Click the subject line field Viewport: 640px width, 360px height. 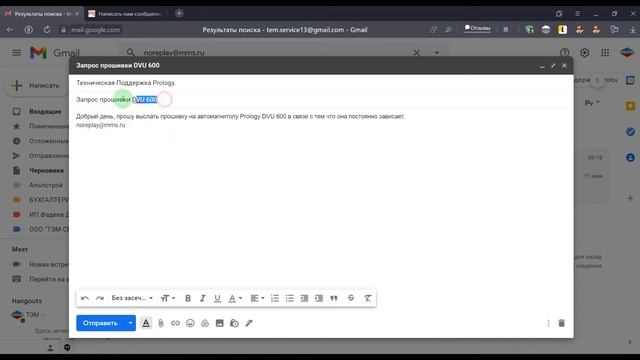click(x=321, y=100)
